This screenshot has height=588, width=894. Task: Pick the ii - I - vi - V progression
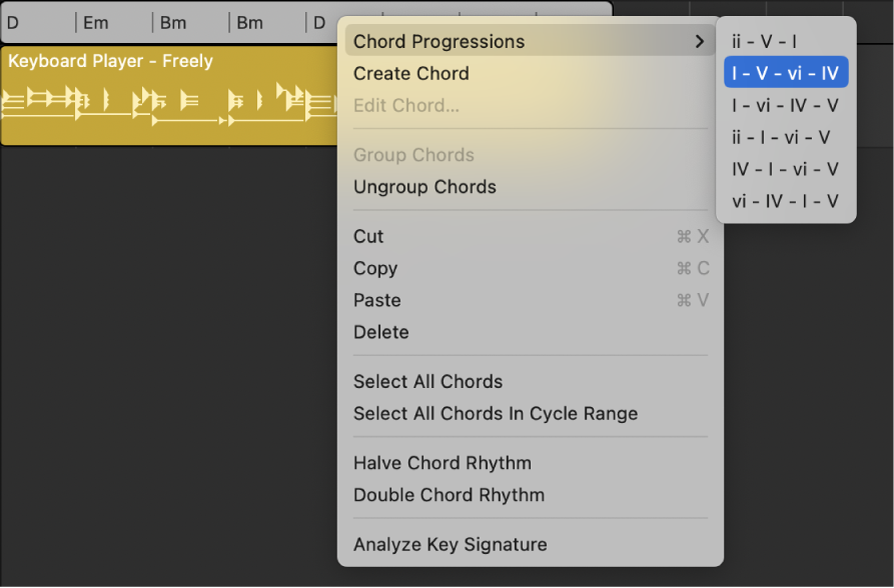click(786, 136)
